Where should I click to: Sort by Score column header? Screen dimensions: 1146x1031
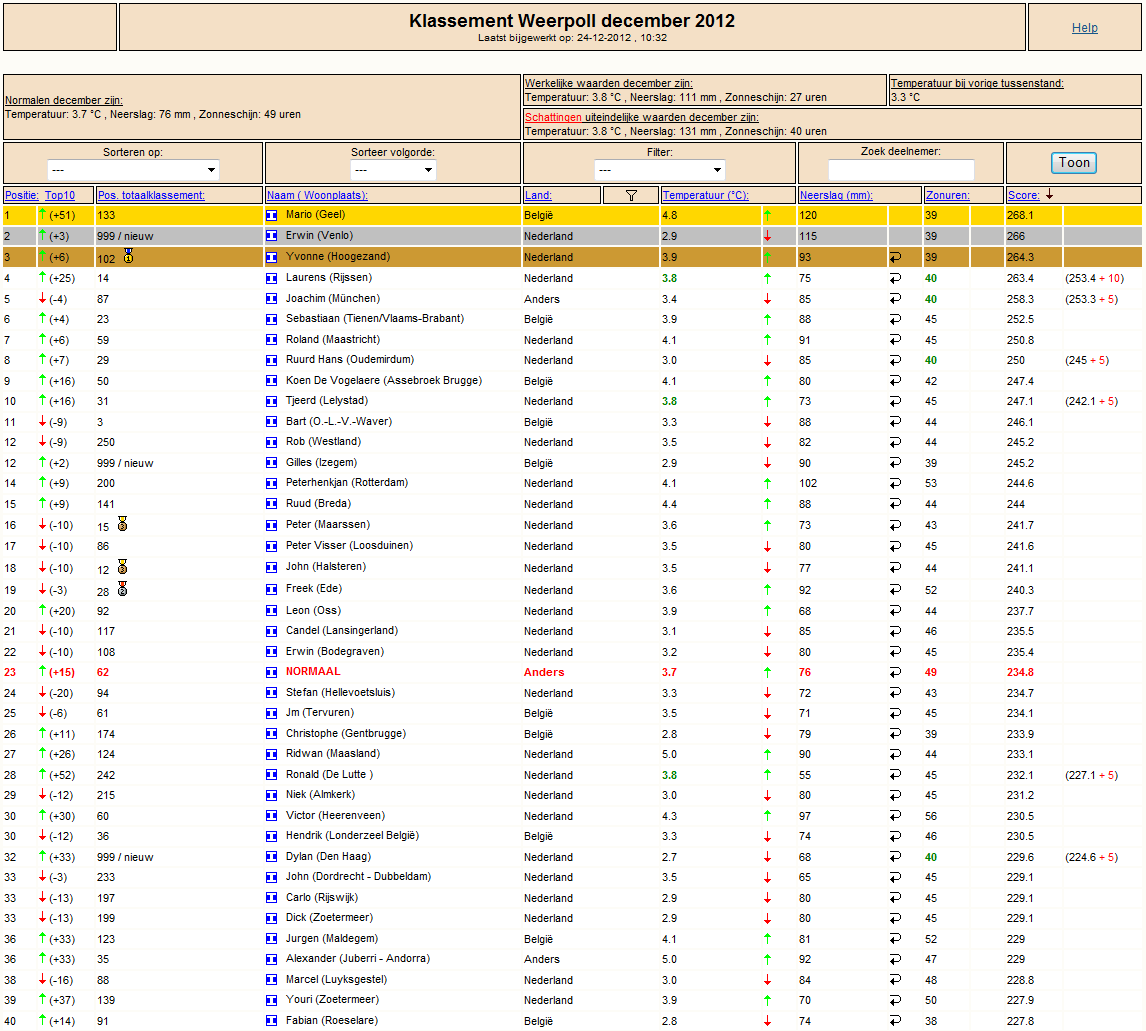click(1023, 195)
